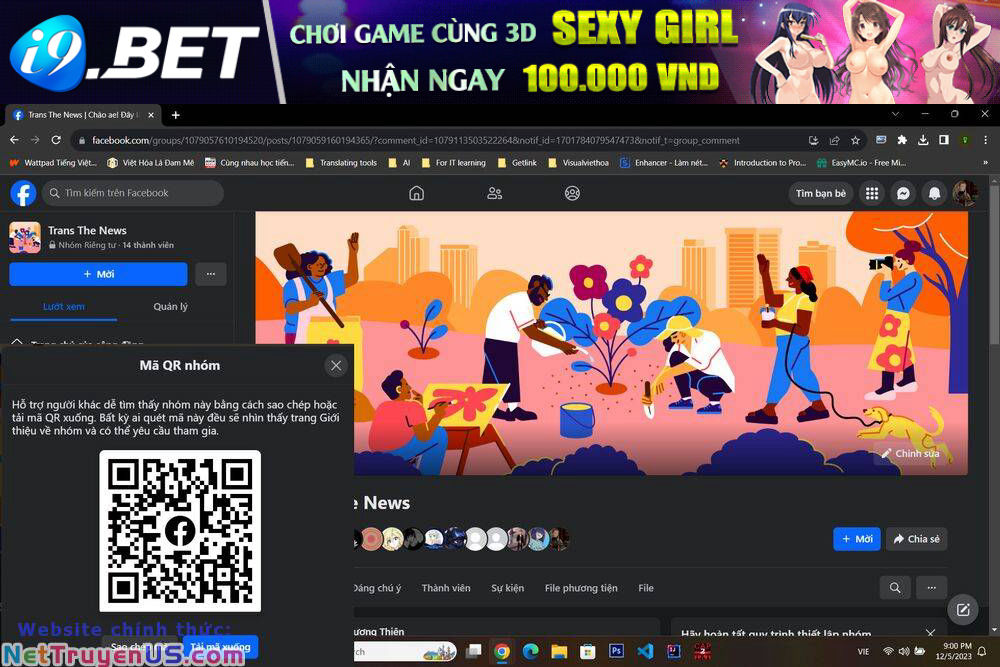Open the three-dot more menu in group tabs
Screen dimensions: 1000x667
click(931, 588)
